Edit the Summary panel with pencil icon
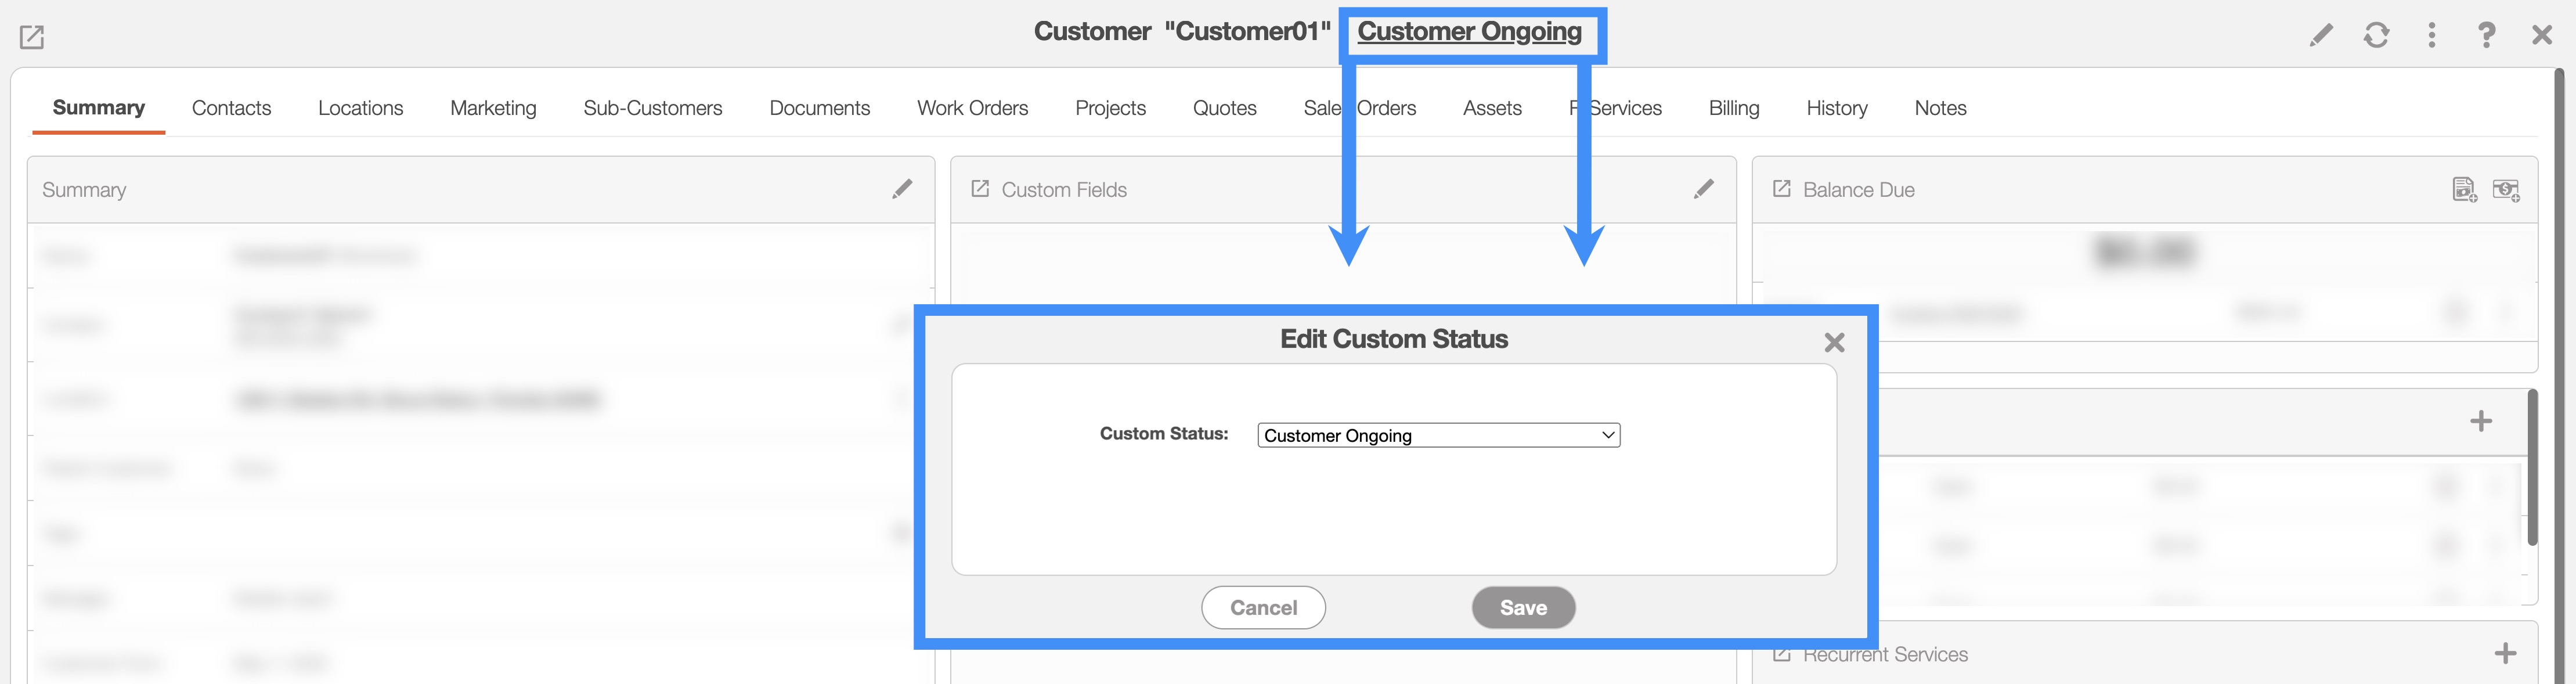This screenshot has height=684, width=2576. point(902,189)
